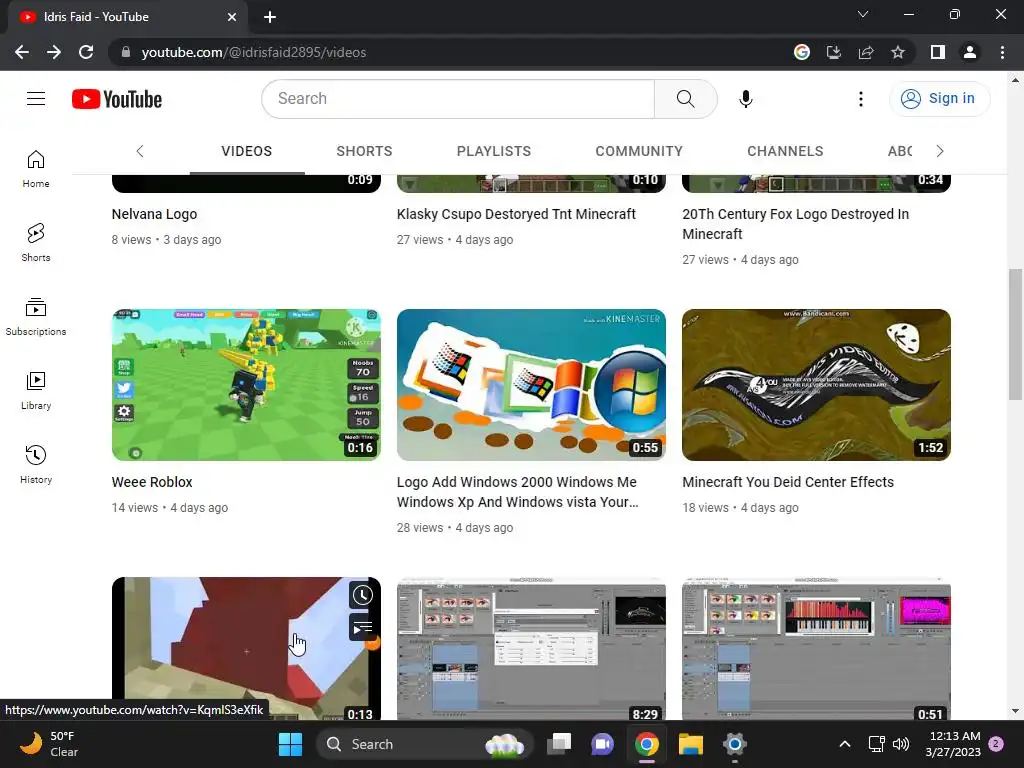Click the YouTube logo
The width and height of the screenshot is (1024, 768).
pos(117,99)
